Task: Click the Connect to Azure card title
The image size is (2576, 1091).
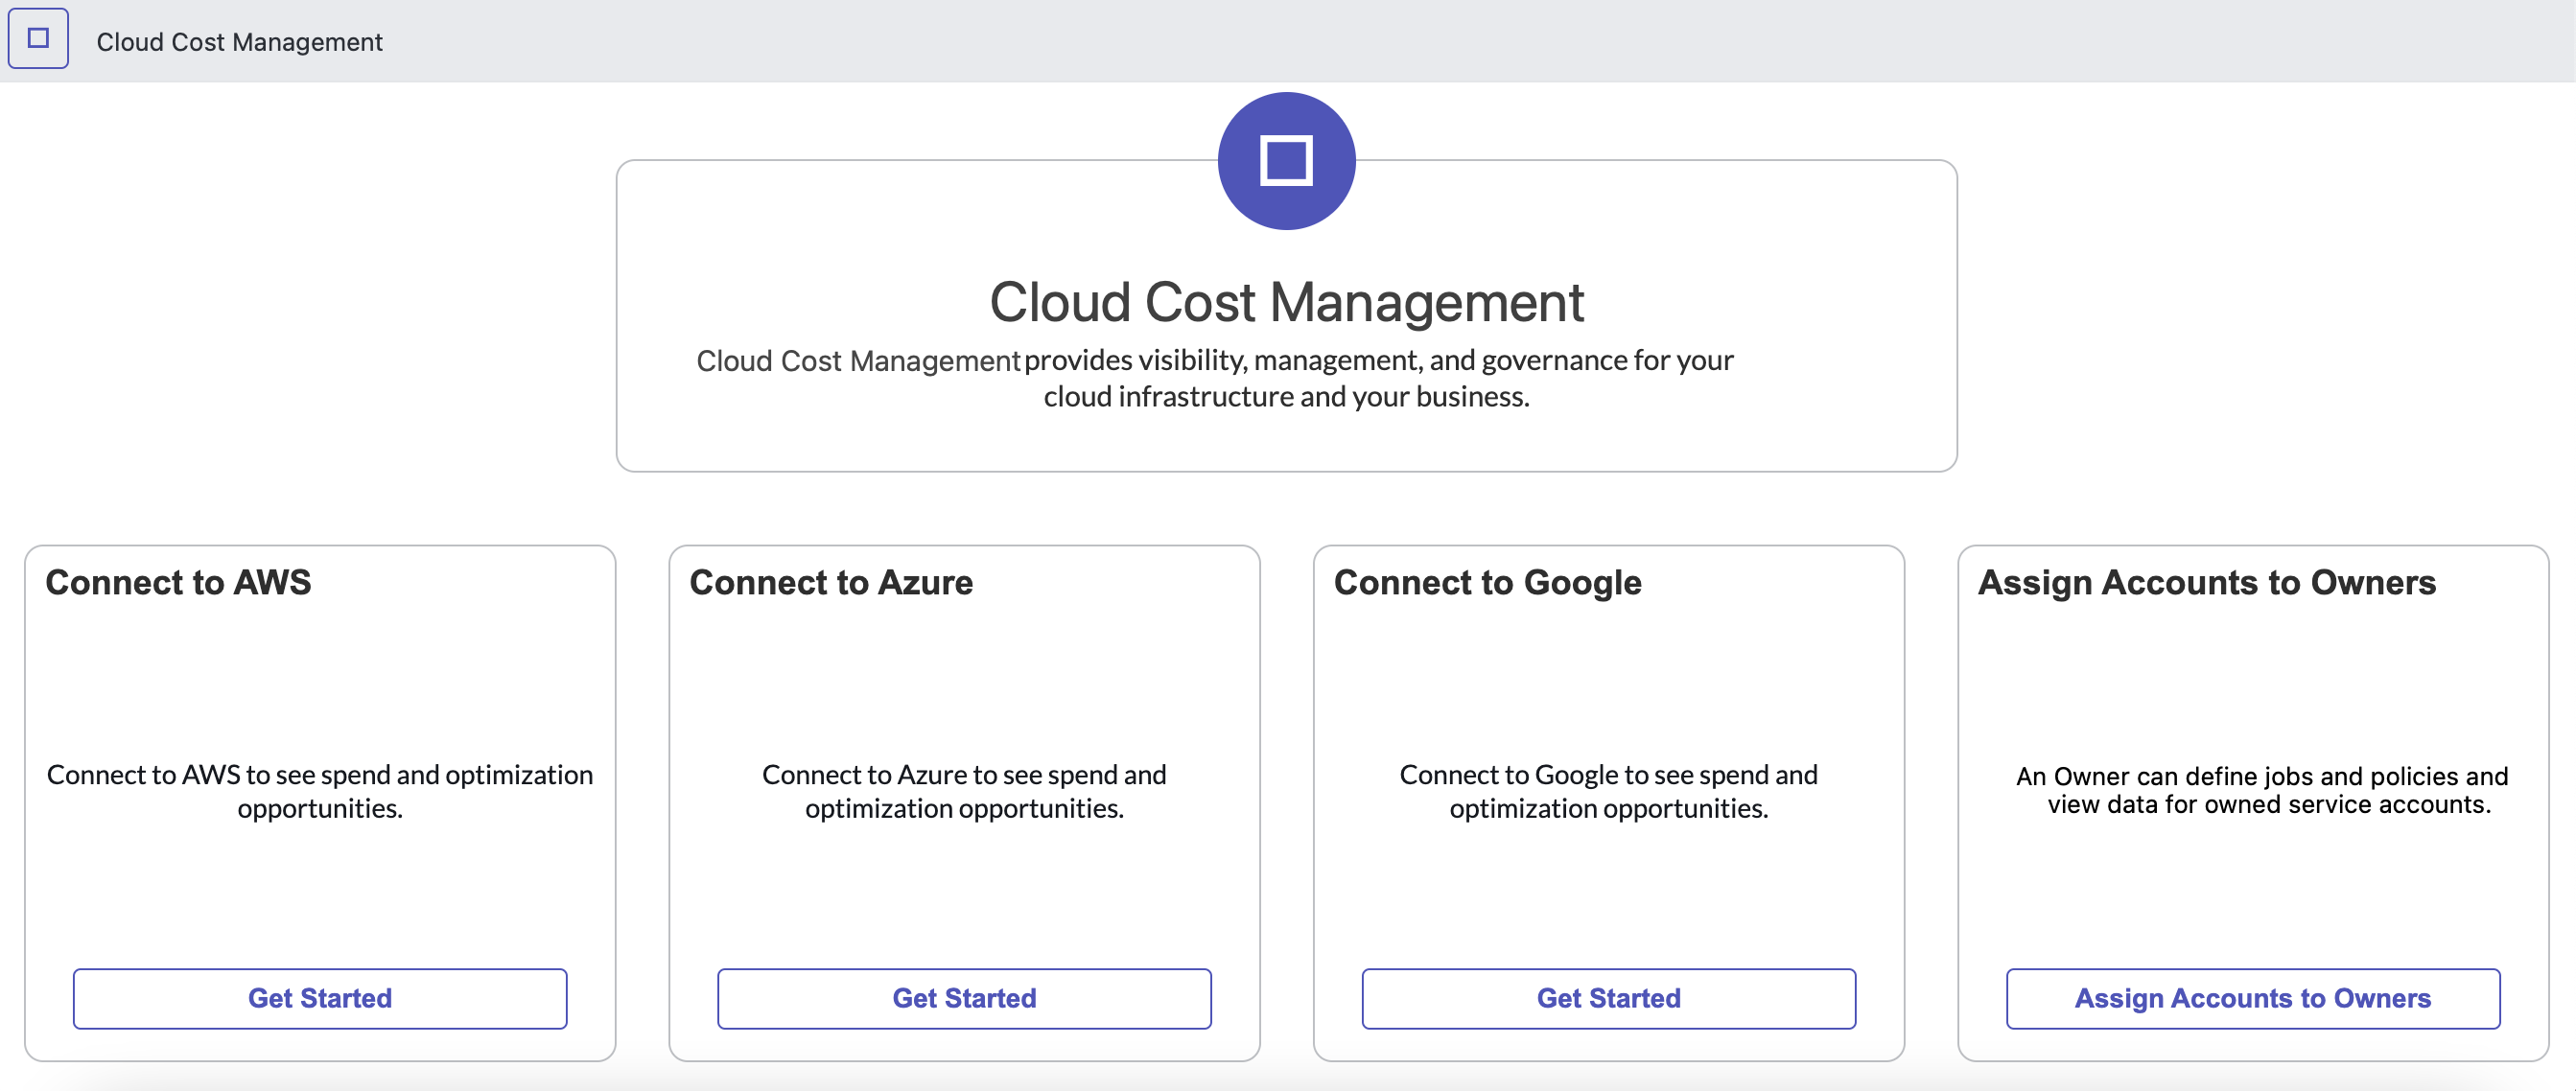Action: click(831, 582)
